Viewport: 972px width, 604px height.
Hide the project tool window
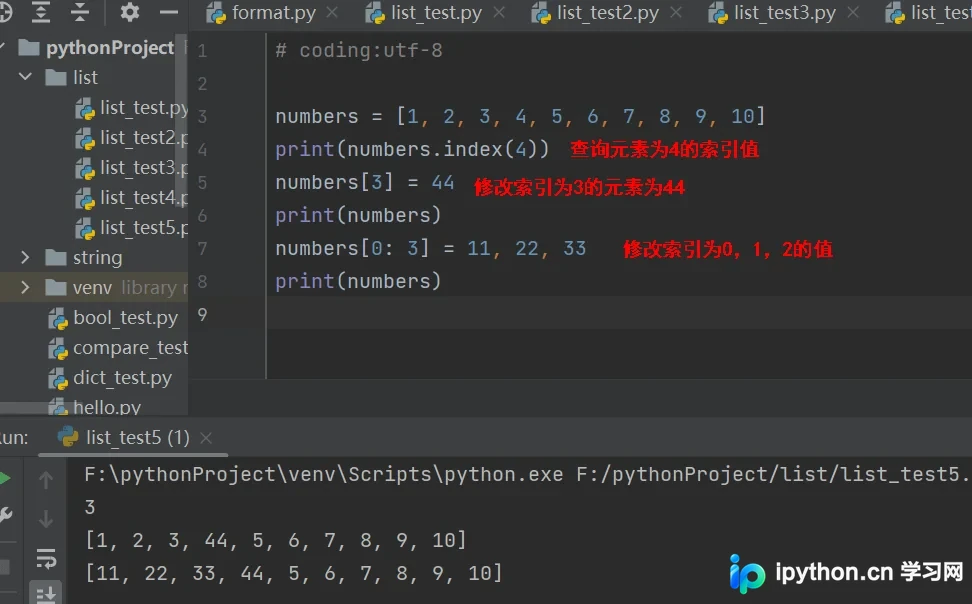[x=169, y=12]
